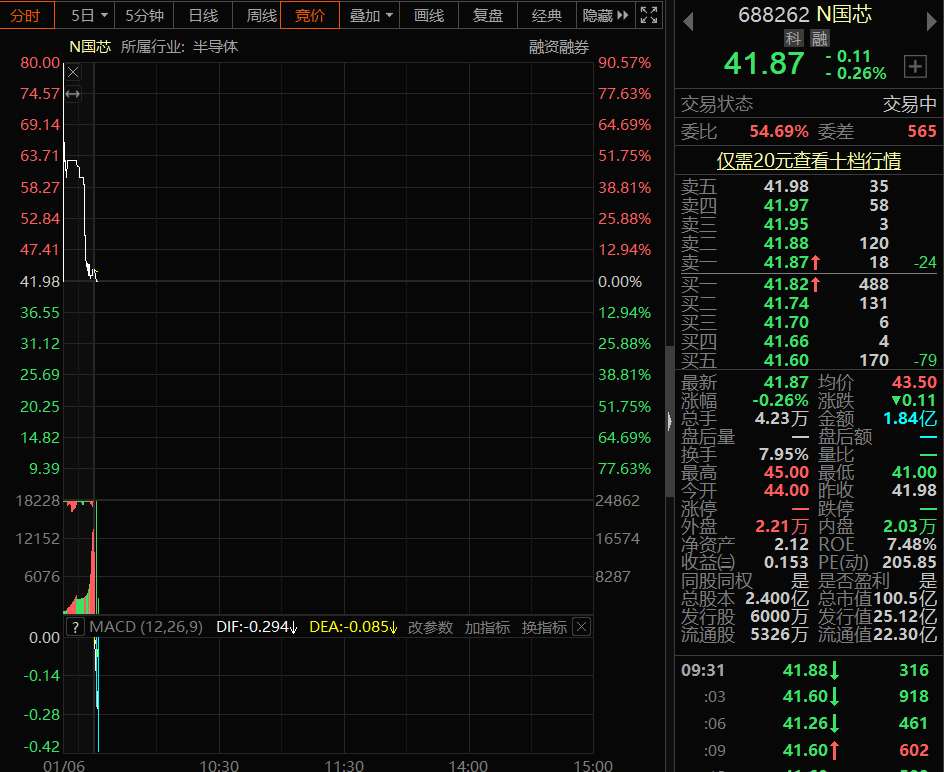Screen dimensions: 944x772
Task: Click the X icon at chart top-left
Action: pyautogui.click(x=72, y=72)
